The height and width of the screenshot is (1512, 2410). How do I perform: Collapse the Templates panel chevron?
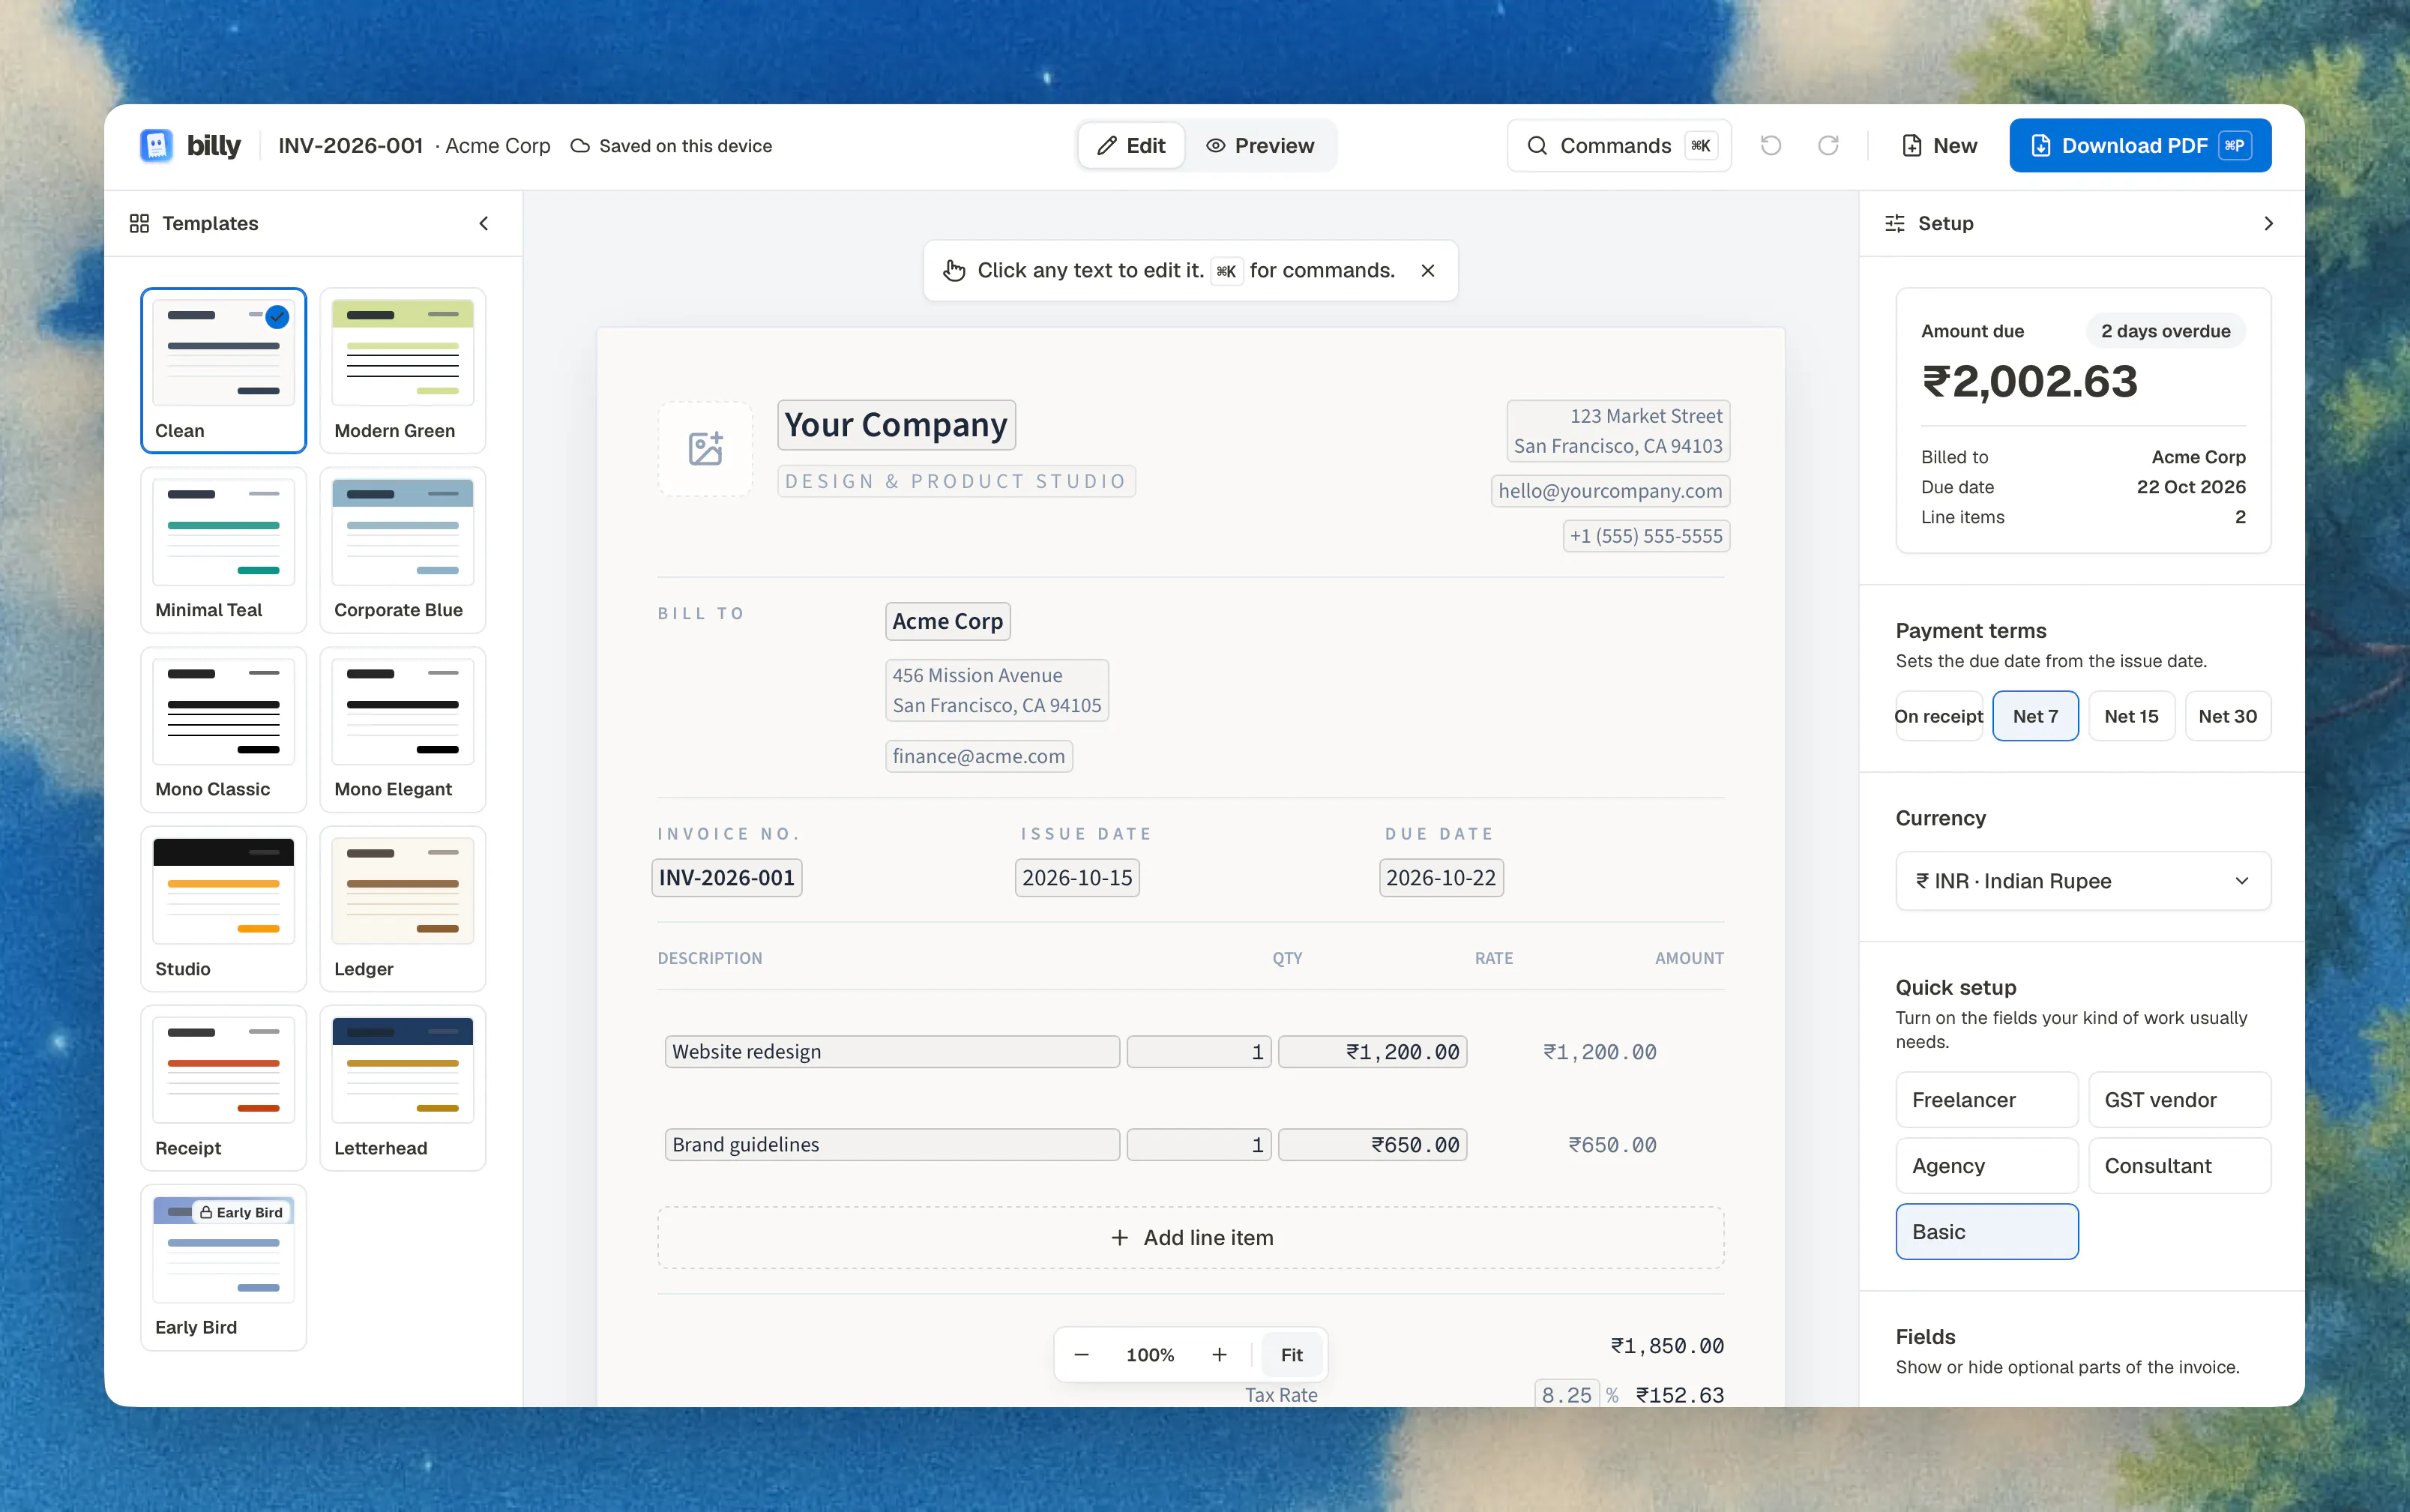click(x=484, y=223)
